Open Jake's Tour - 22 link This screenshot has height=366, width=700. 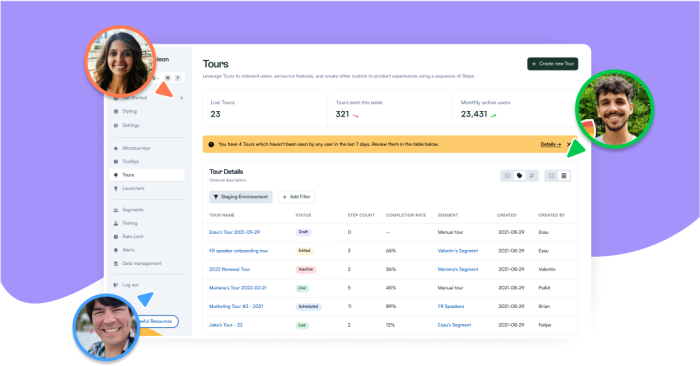pyautogui.click(x=226, y=325)
